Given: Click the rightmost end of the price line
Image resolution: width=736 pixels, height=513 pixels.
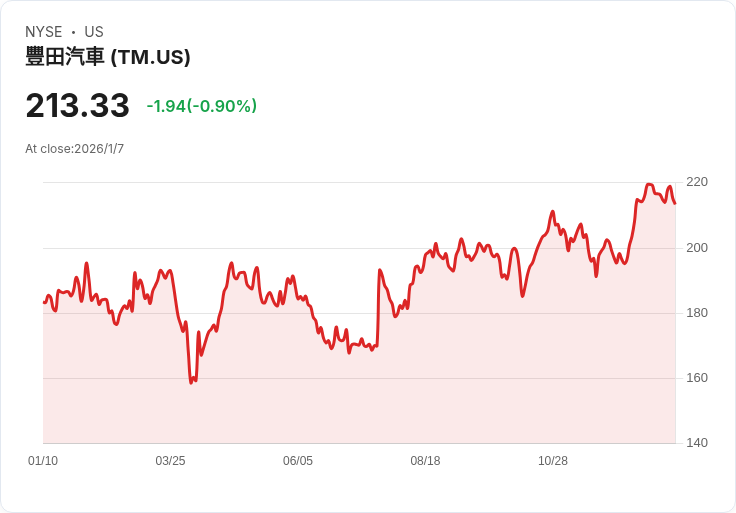Looking at the screenshot, I should pyautogui.click(x=675, y=203).
